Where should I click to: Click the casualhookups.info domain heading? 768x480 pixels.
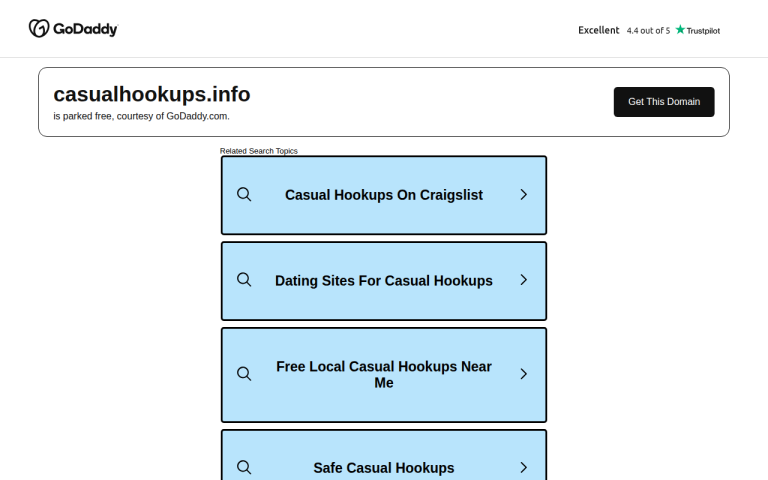[152, 95]
